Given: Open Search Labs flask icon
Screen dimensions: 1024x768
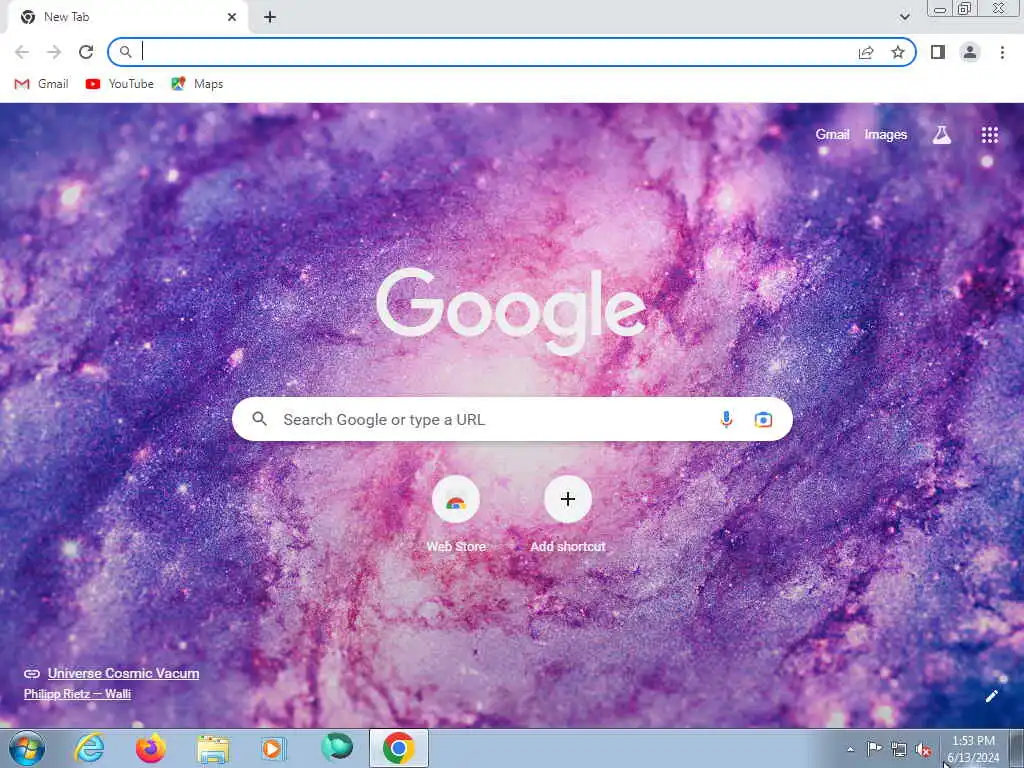Looking at the screenshot, I should click(x=941, y=135).
